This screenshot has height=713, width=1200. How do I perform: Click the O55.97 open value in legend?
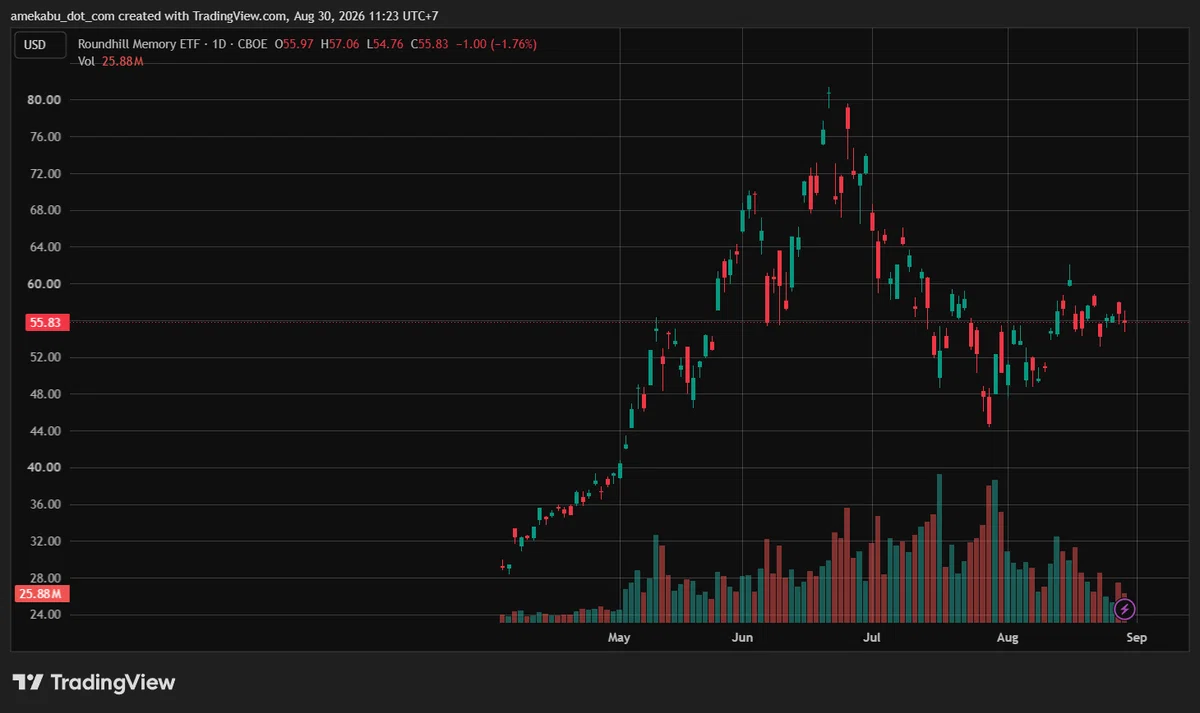tap(294, 45)
